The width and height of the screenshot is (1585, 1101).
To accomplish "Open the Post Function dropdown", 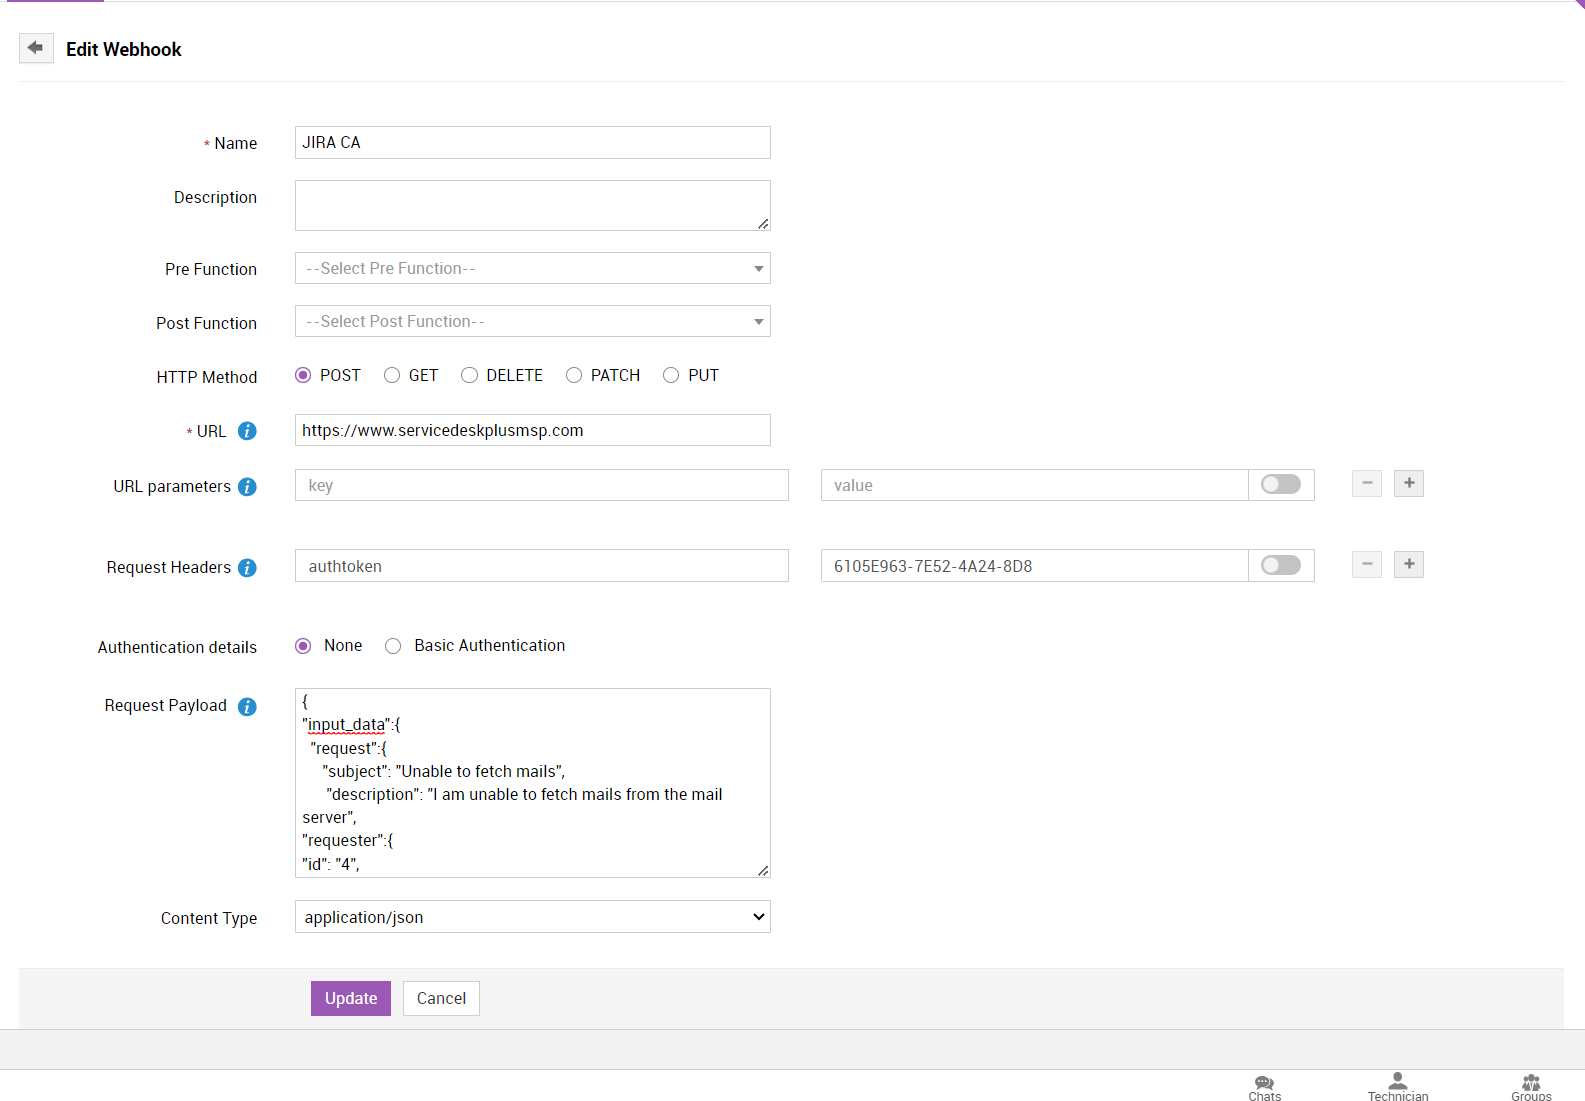I will click(x=532, y=322).
